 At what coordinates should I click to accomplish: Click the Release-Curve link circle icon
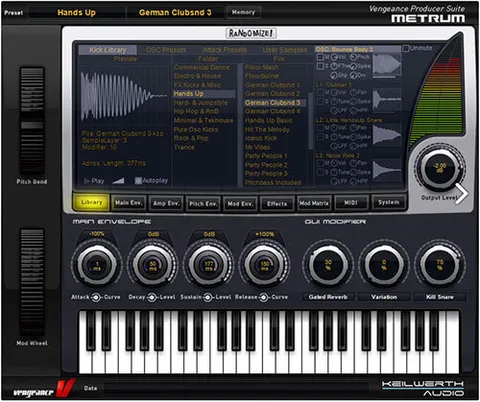264,297
